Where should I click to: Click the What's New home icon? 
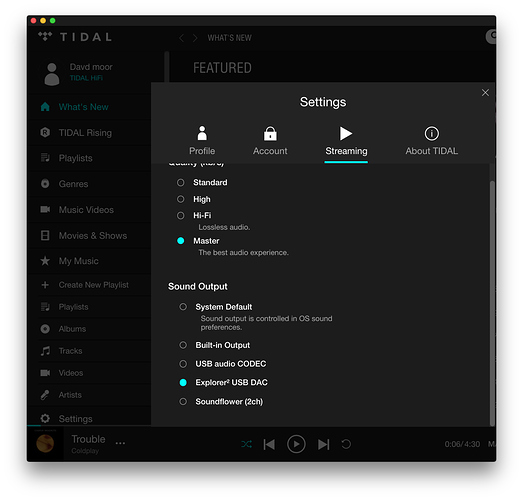coord(45,107)
